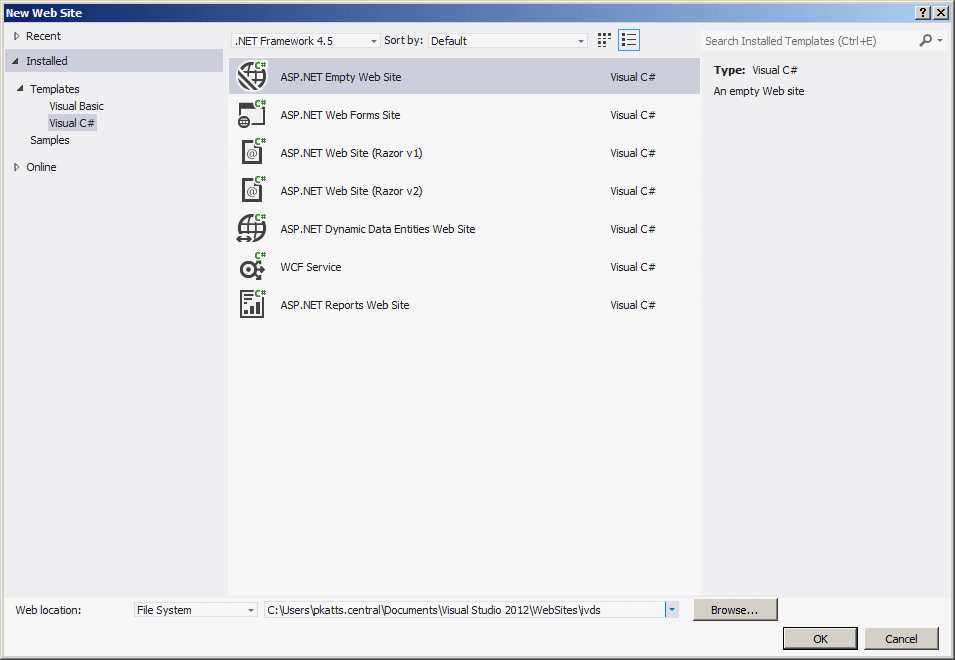Click the web site path text field
The height and width of the screenshot is (660, 955).
pos(465,609)
